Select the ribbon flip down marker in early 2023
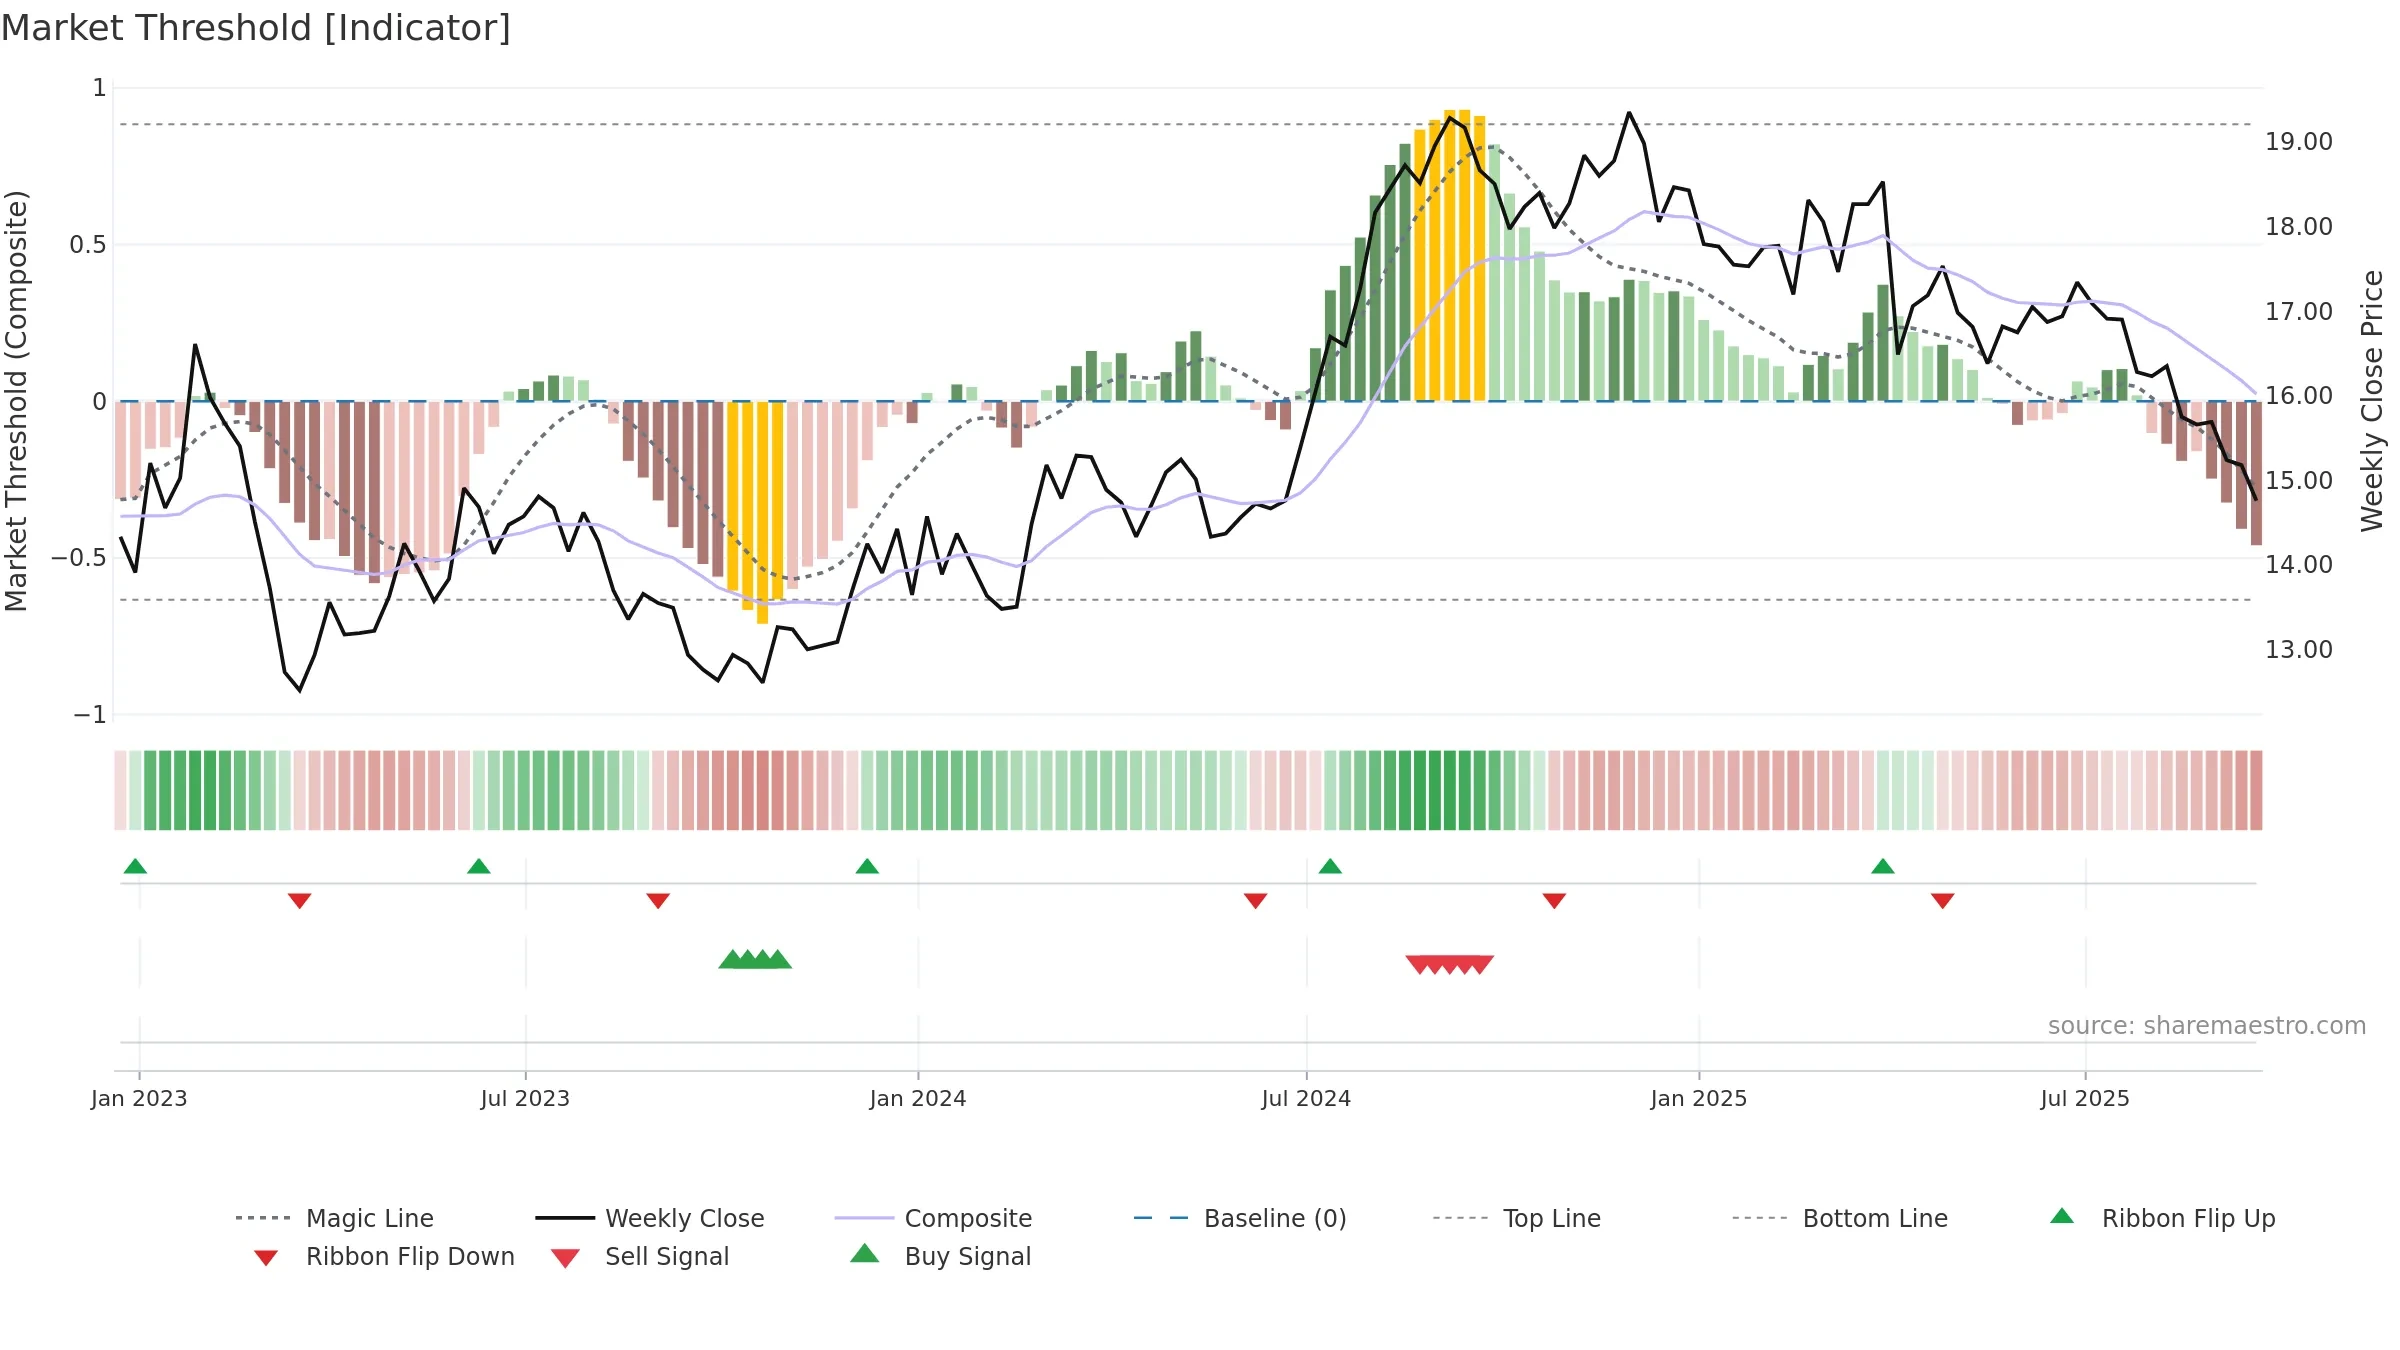The image size is (2400, 1350). 299,901
